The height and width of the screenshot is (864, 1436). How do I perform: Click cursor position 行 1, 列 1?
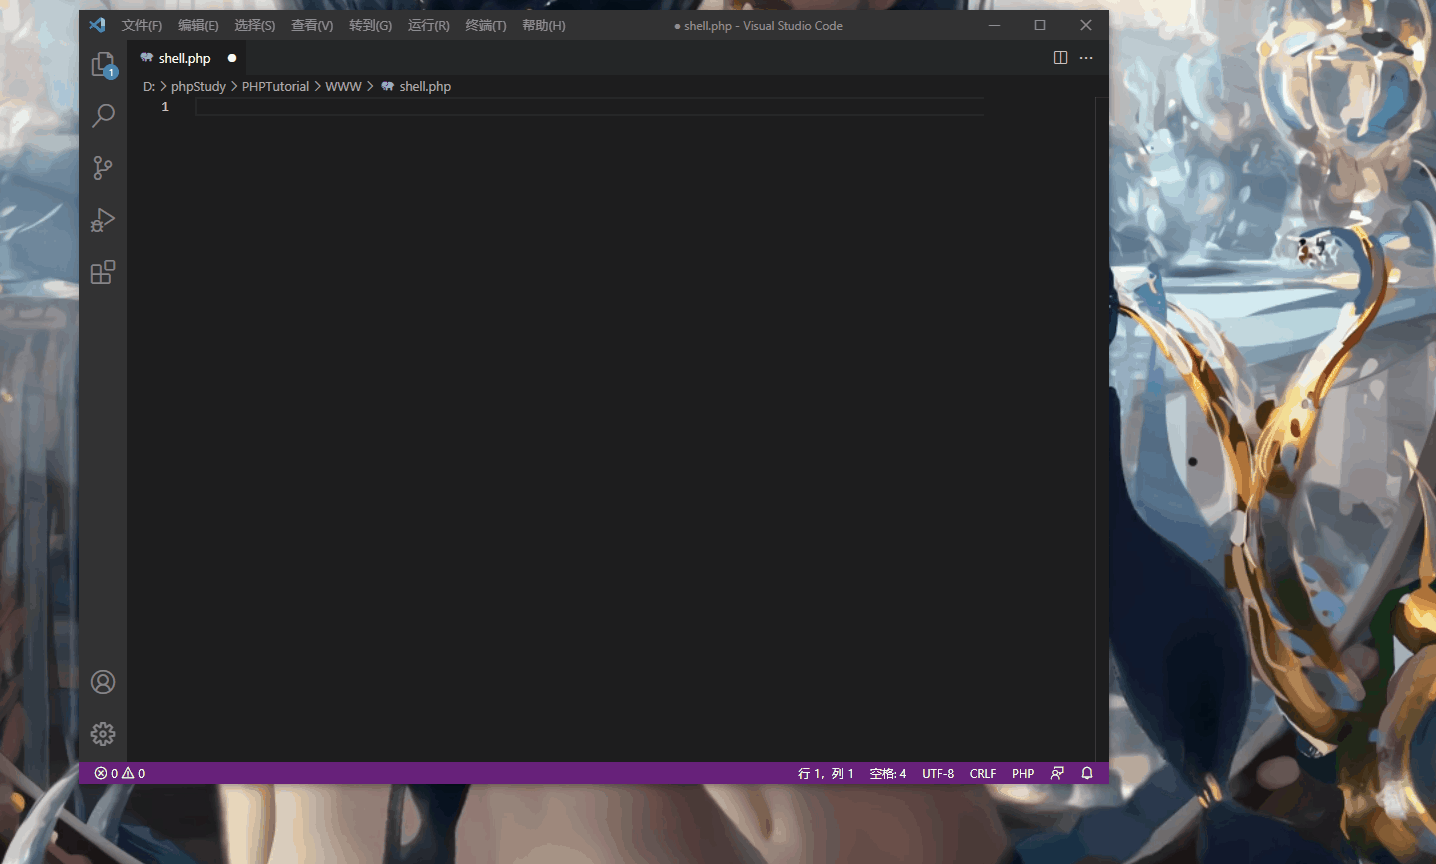(825, 773)
